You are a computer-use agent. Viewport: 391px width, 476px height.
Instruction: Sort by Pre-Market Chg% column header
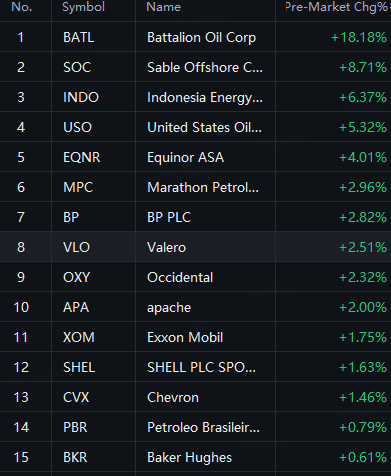click(x=338, y=7)
